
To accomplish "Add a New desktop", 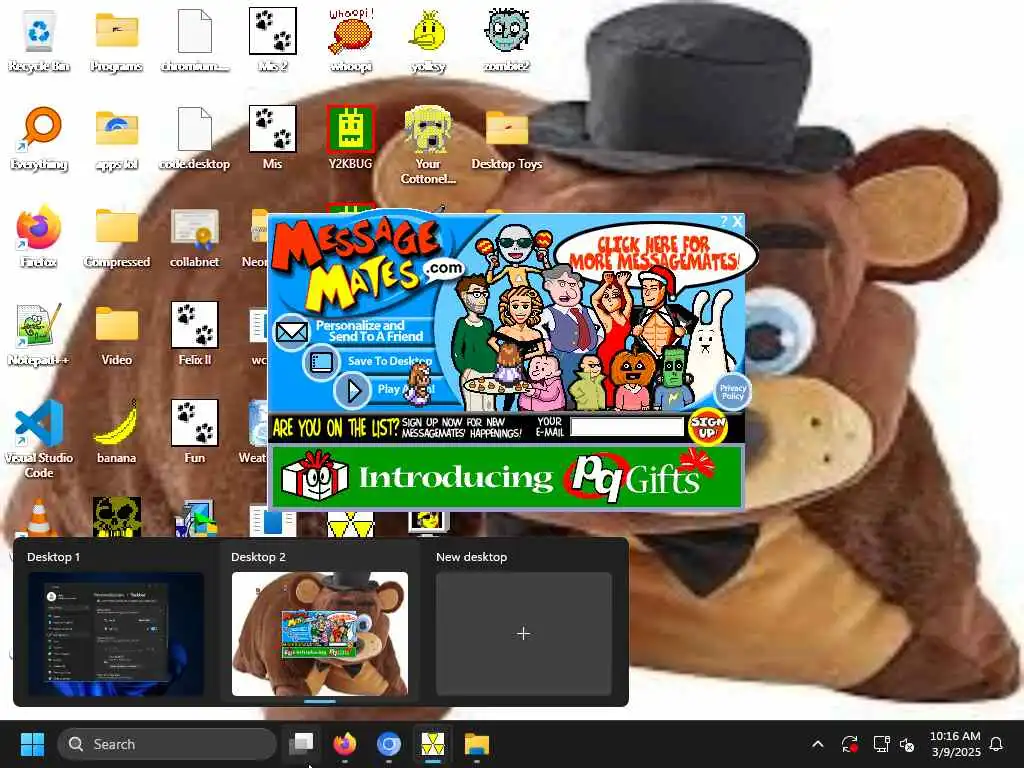I will 524,633.
